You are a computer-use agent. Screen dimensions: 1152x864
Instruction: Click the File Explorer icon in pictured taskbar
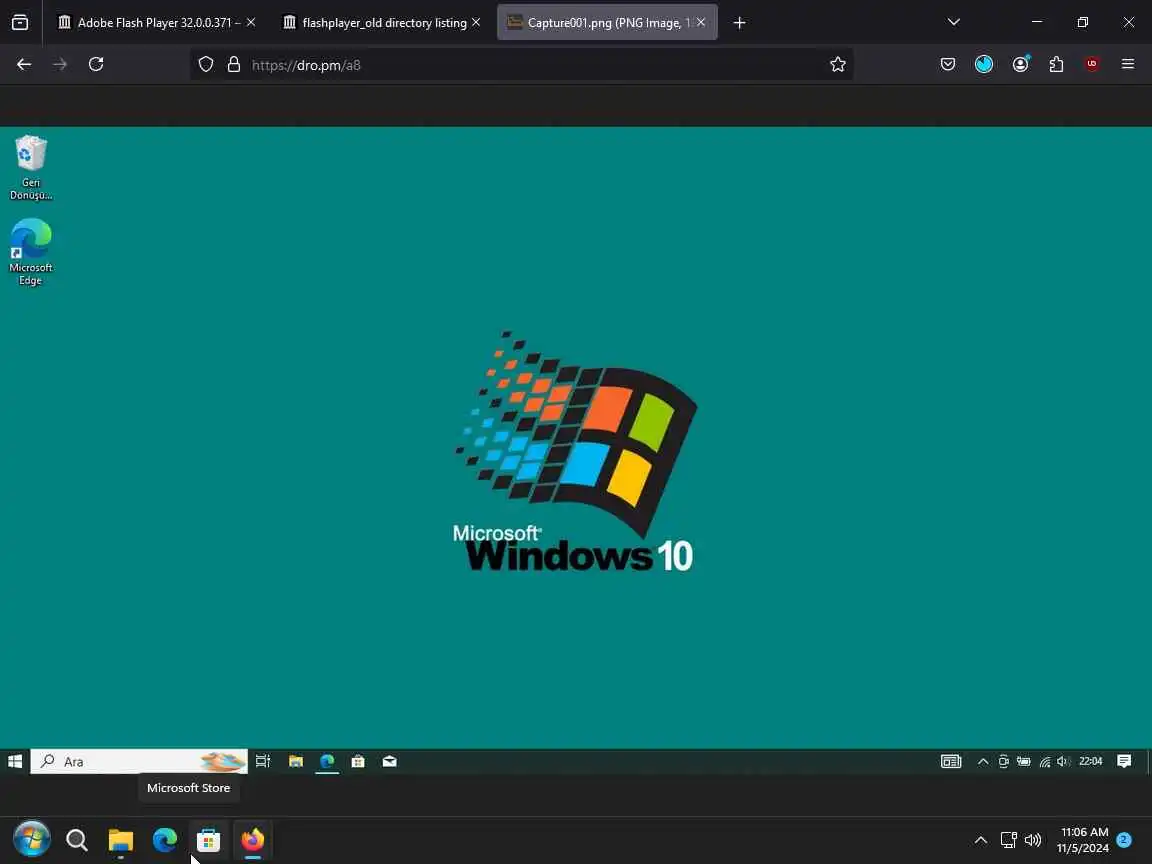point(296,761)
